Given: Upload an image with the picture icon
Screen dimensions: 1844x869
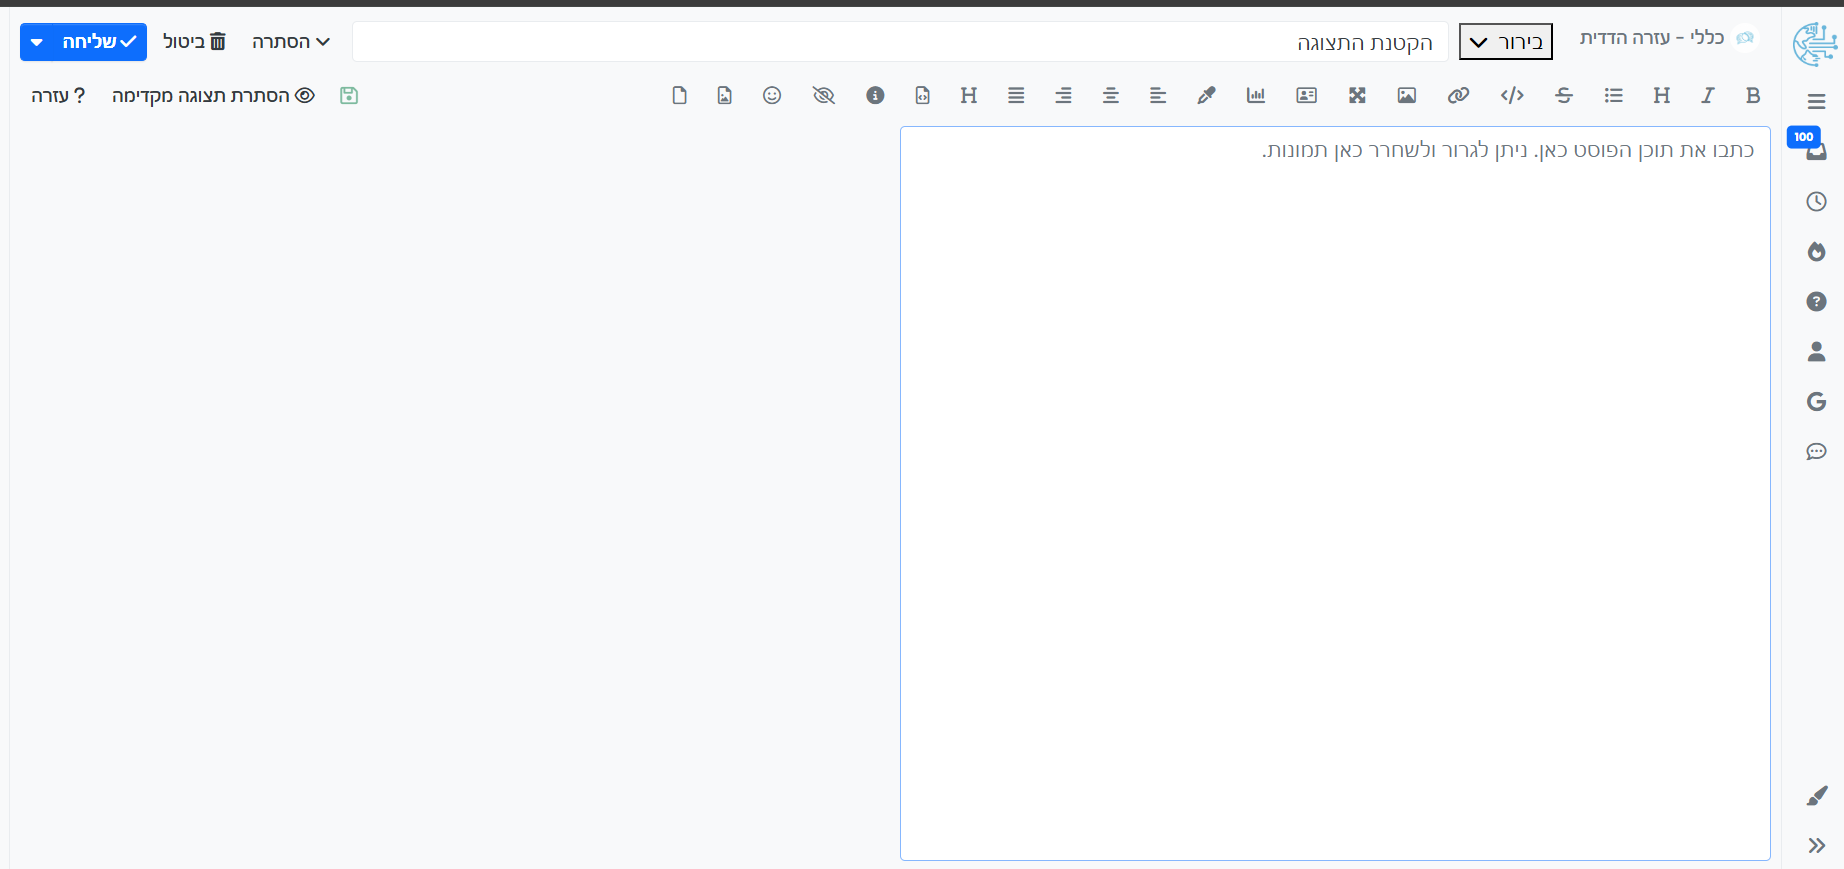Looking at the screenshot, I should pyautogui.click(x=1406, y=95).
